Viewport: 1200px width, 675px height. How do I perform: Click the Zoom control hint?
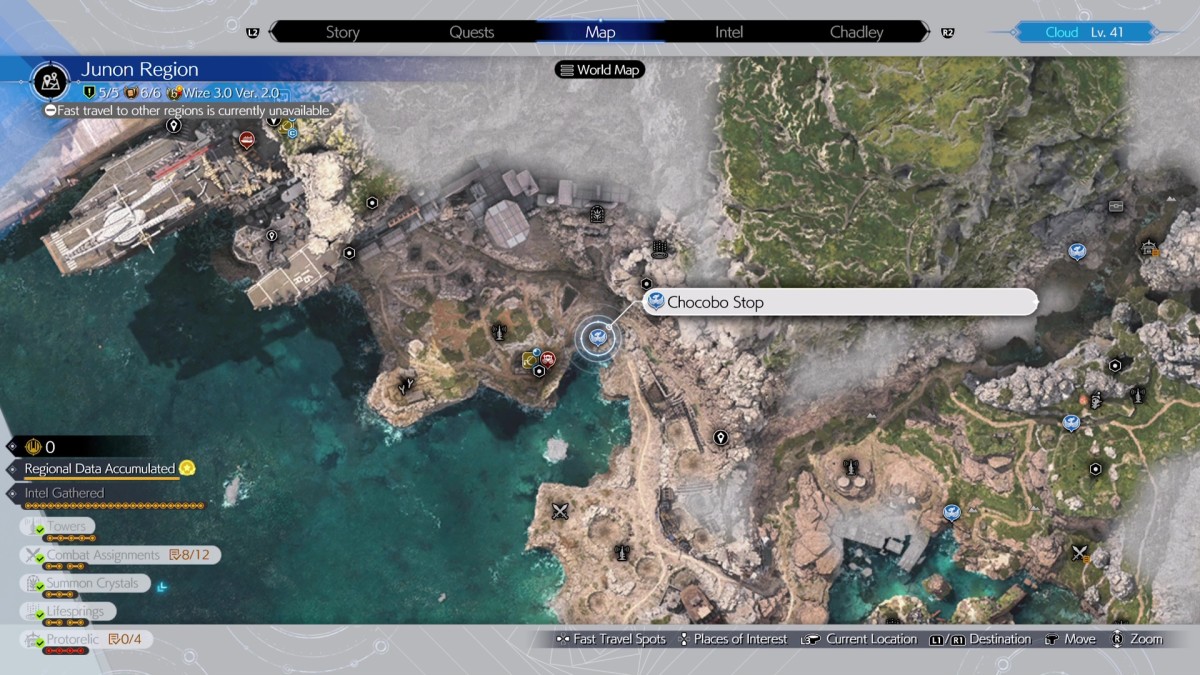(1136, 639)
